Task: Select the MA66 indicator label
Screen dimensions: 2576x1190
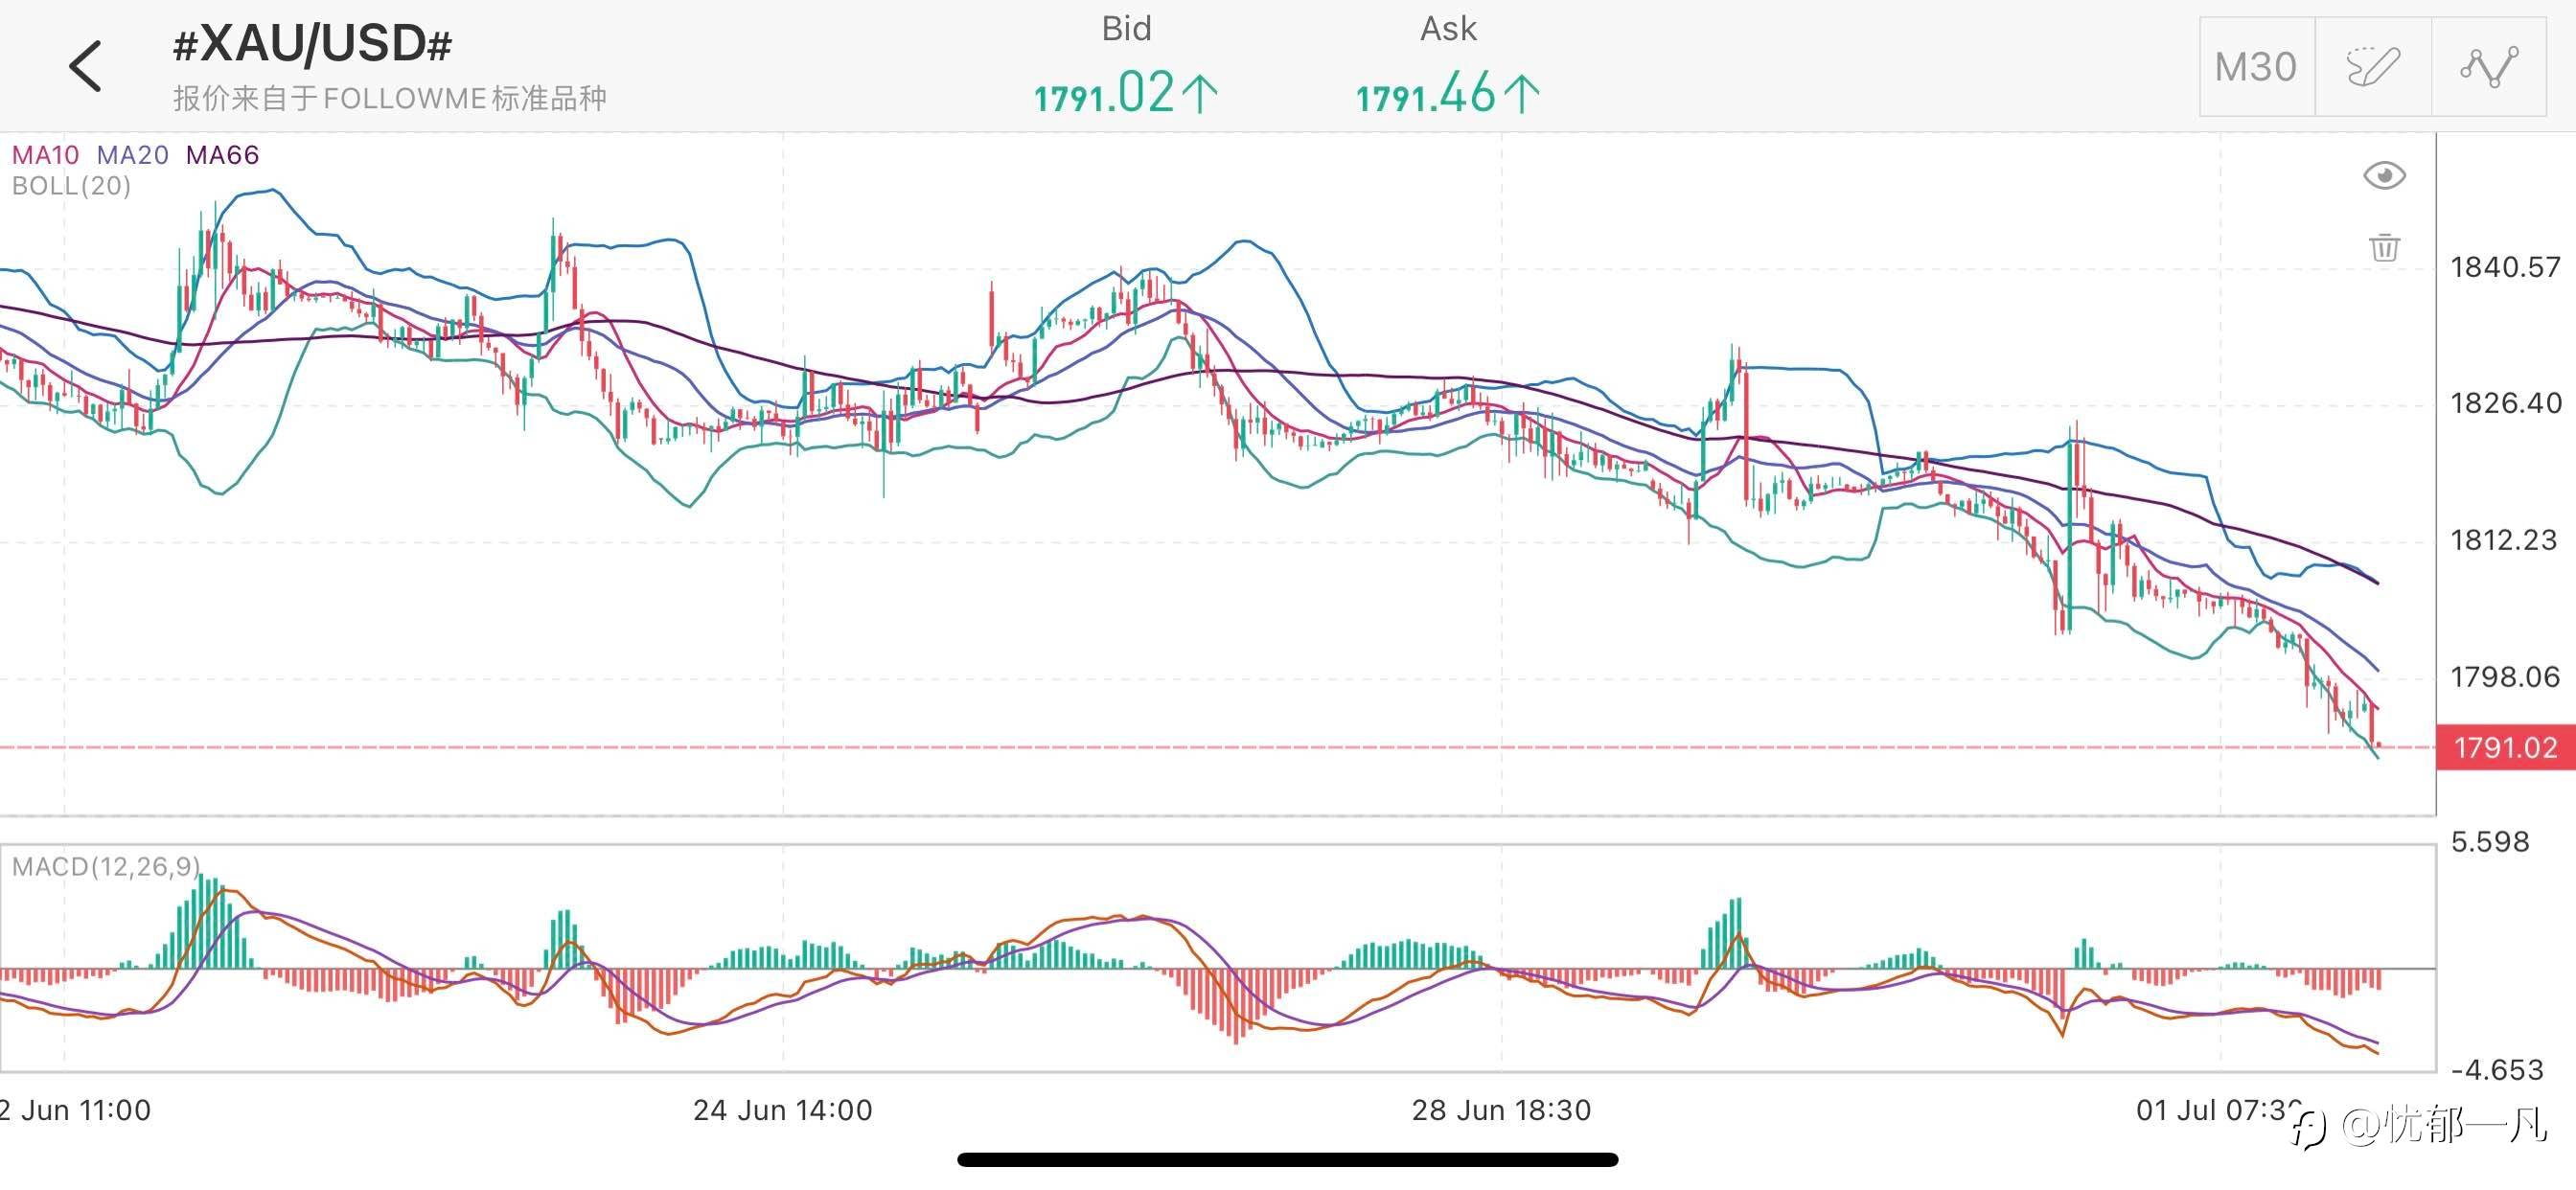Action: 222,155
